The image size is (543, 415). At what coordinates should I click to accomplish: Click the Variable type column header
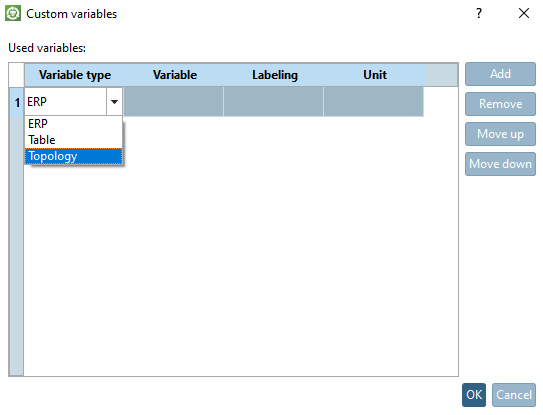point(74,75)
